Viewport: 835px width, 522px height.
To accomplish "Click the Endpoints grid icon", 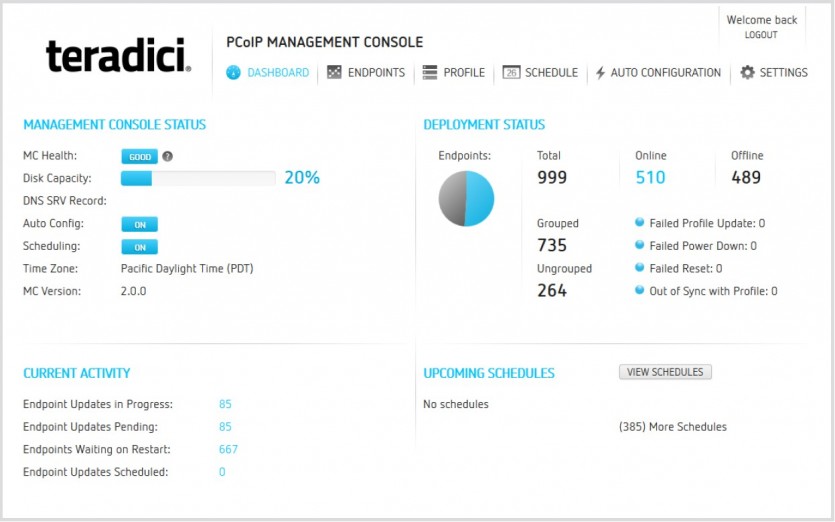I will click(334, 72).
